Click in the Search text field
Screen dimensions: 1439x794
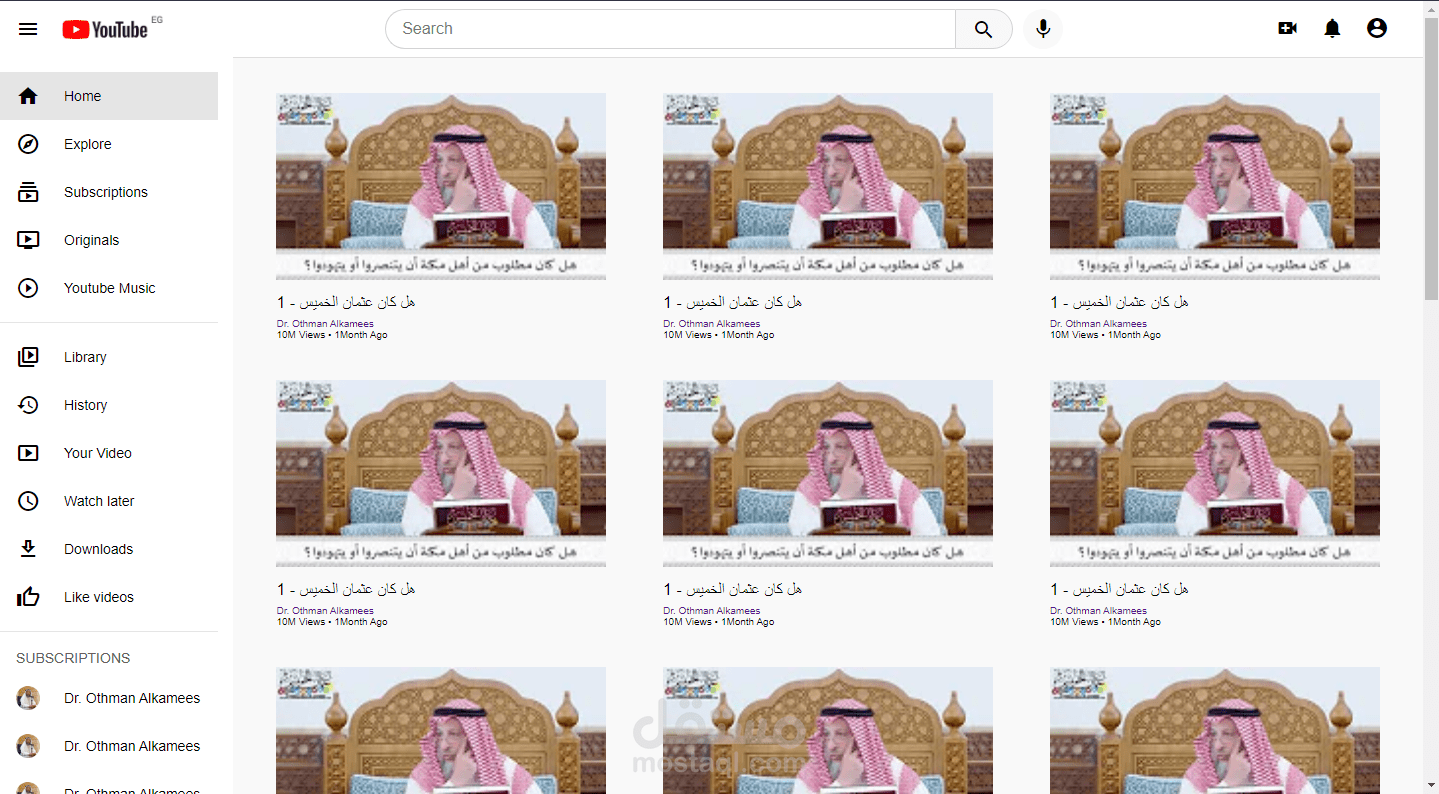tap(671, 29)
